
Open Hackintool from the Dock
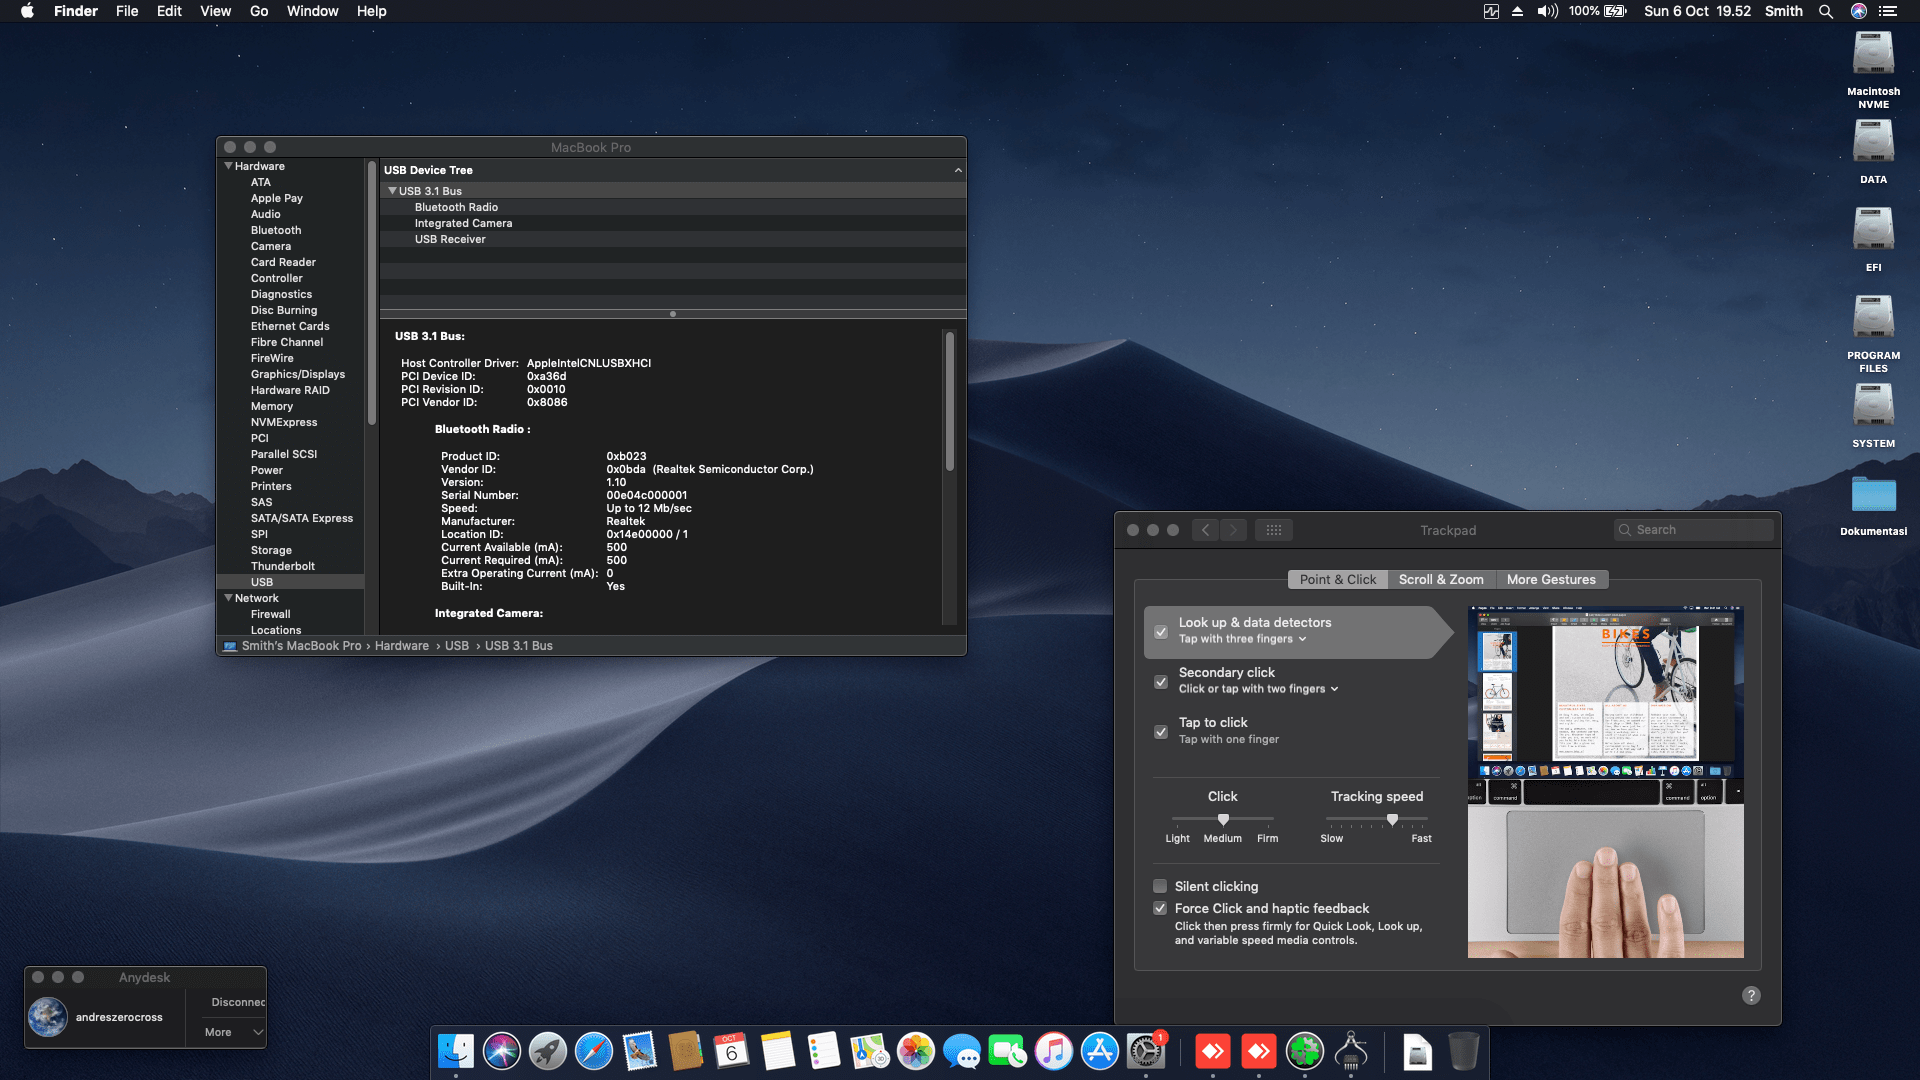1352,1052
